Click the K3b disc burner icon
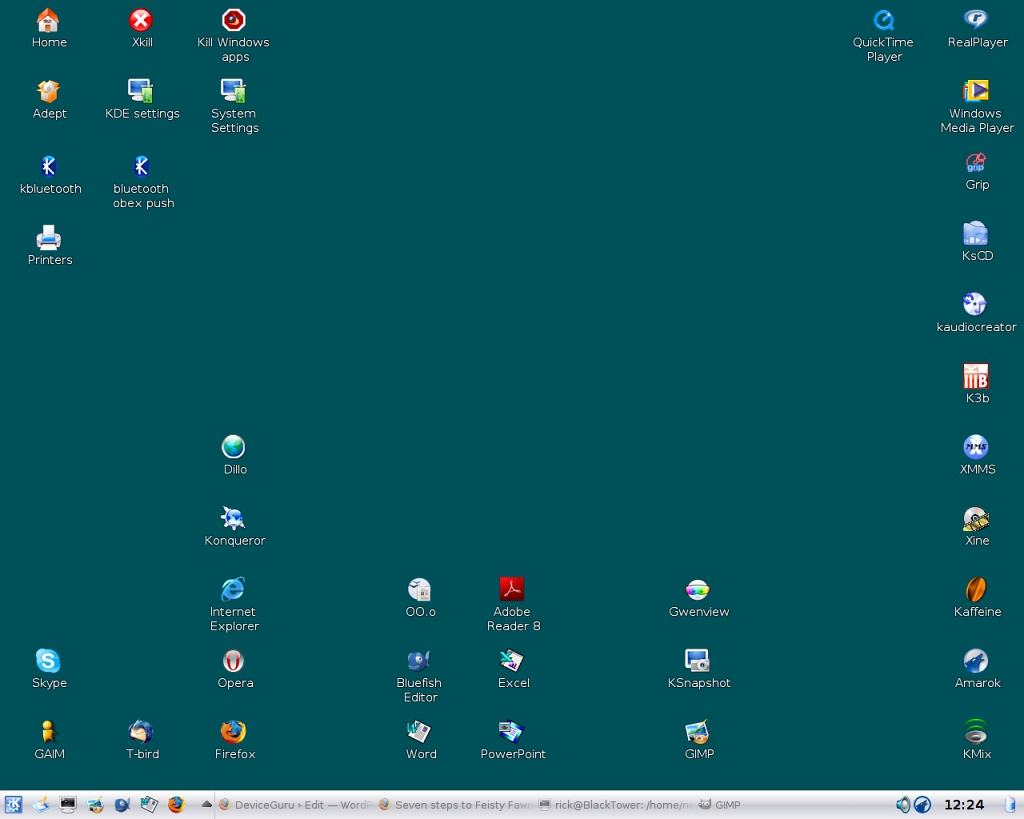The width and height of the screenshot is (1024, 819). pyautogui.click(x=976, y=376)
